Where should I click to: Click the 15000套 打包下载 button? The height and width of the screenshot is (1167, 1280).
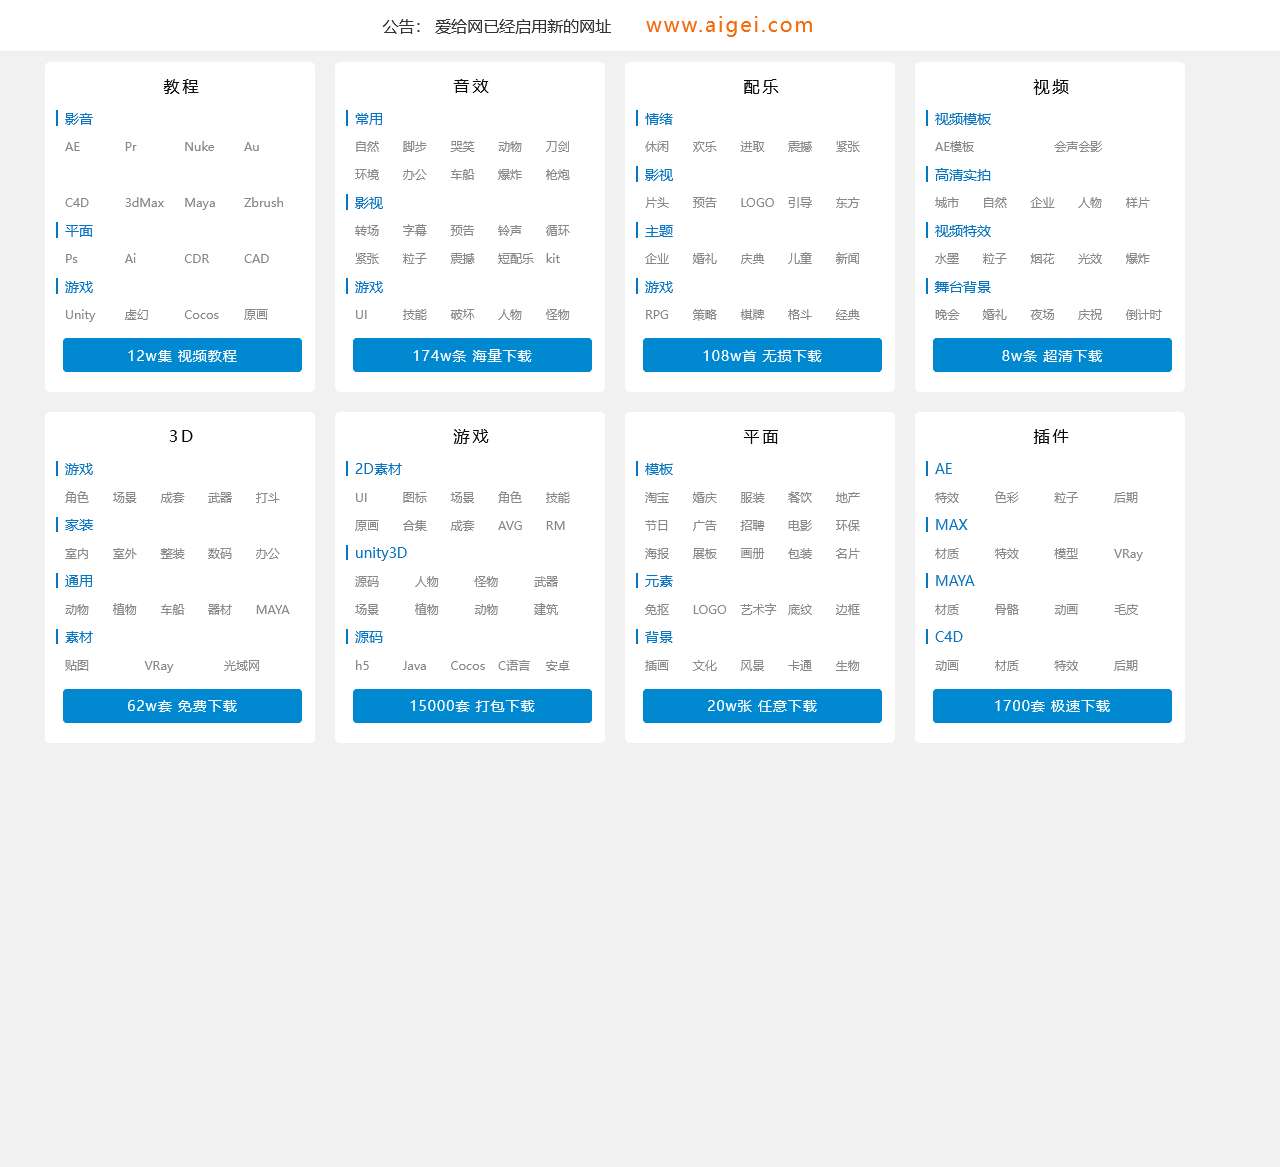pyautogui.click(x=472, y=706)
